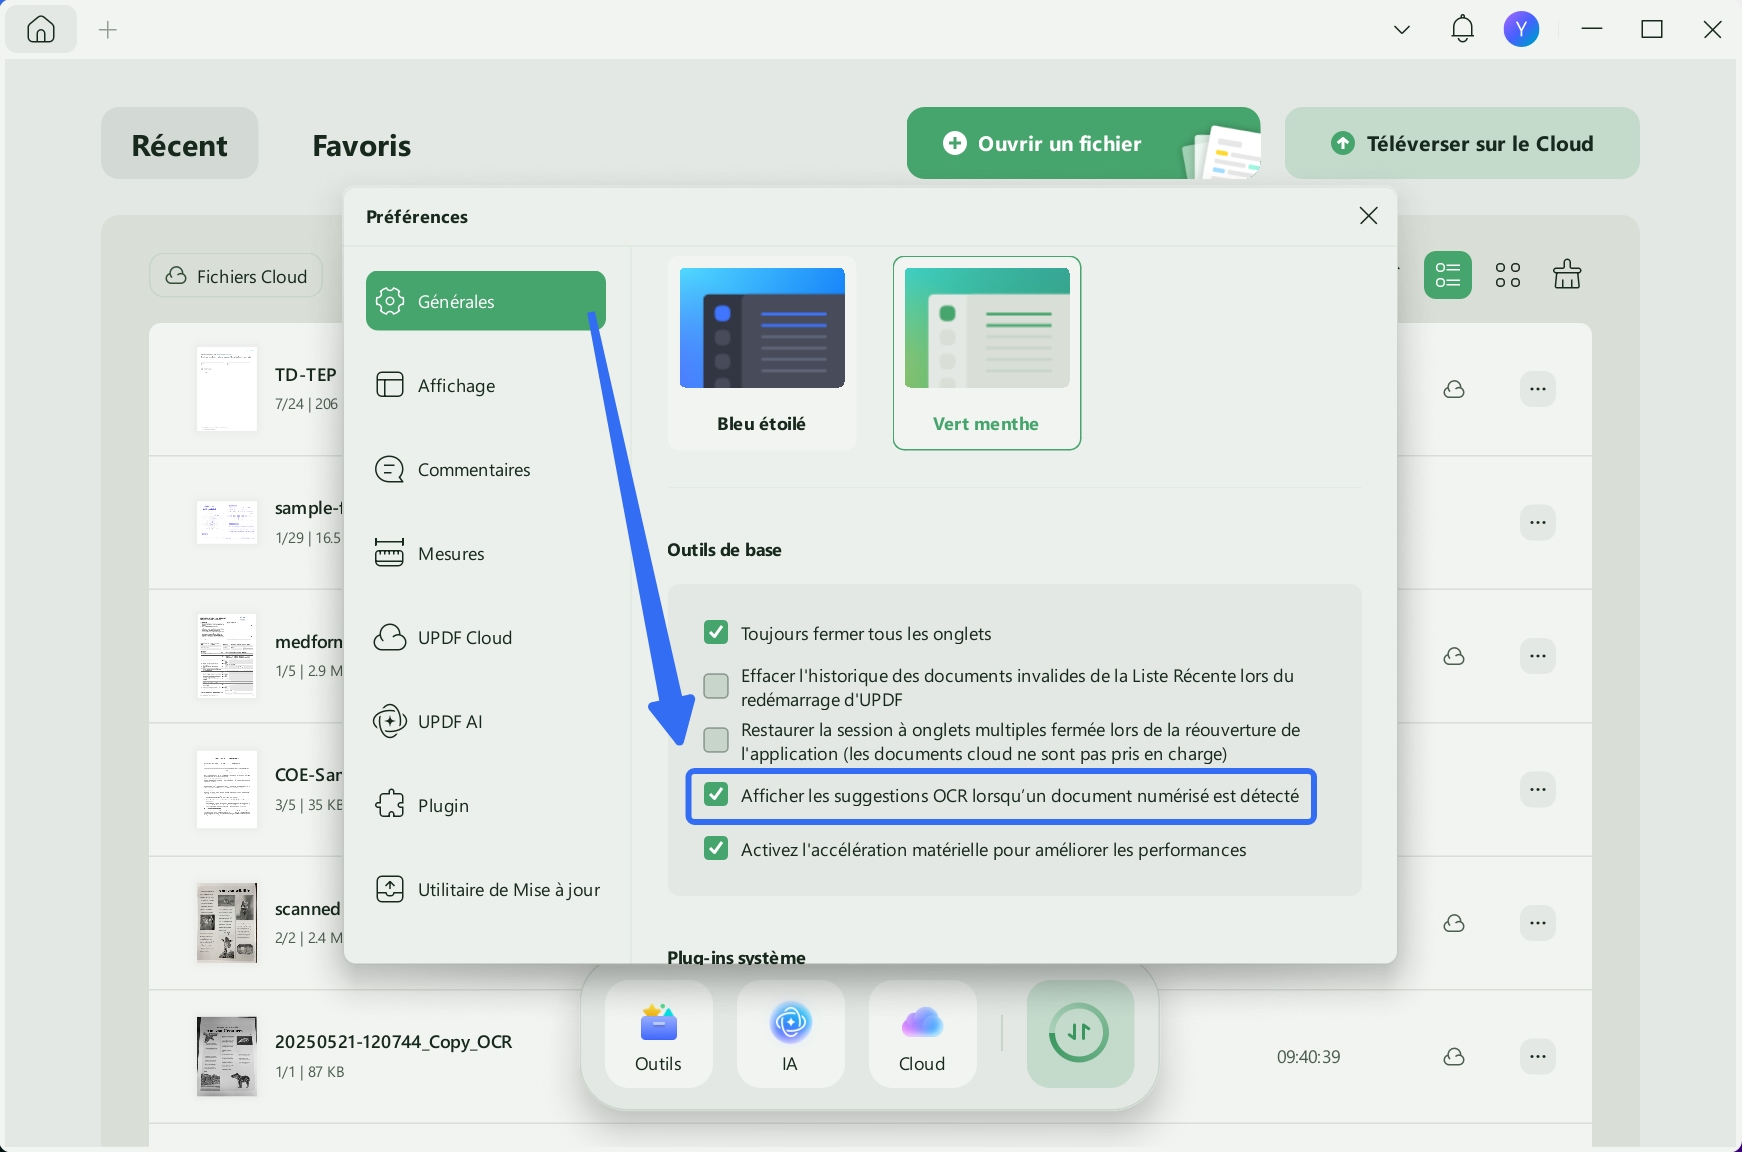This screenshot has width=1742, height=1152.
Task: Choose the Vert menthe theme
Action: 987,353
